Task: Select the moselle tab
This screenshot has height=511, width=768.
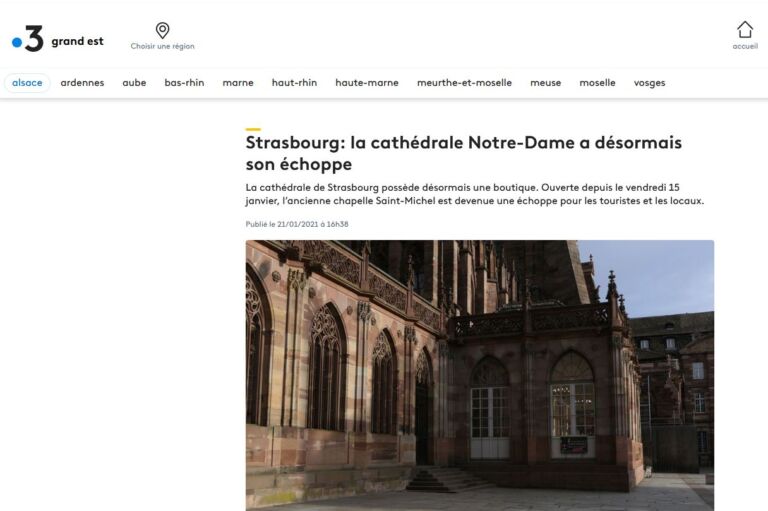Action: [598, 83]
